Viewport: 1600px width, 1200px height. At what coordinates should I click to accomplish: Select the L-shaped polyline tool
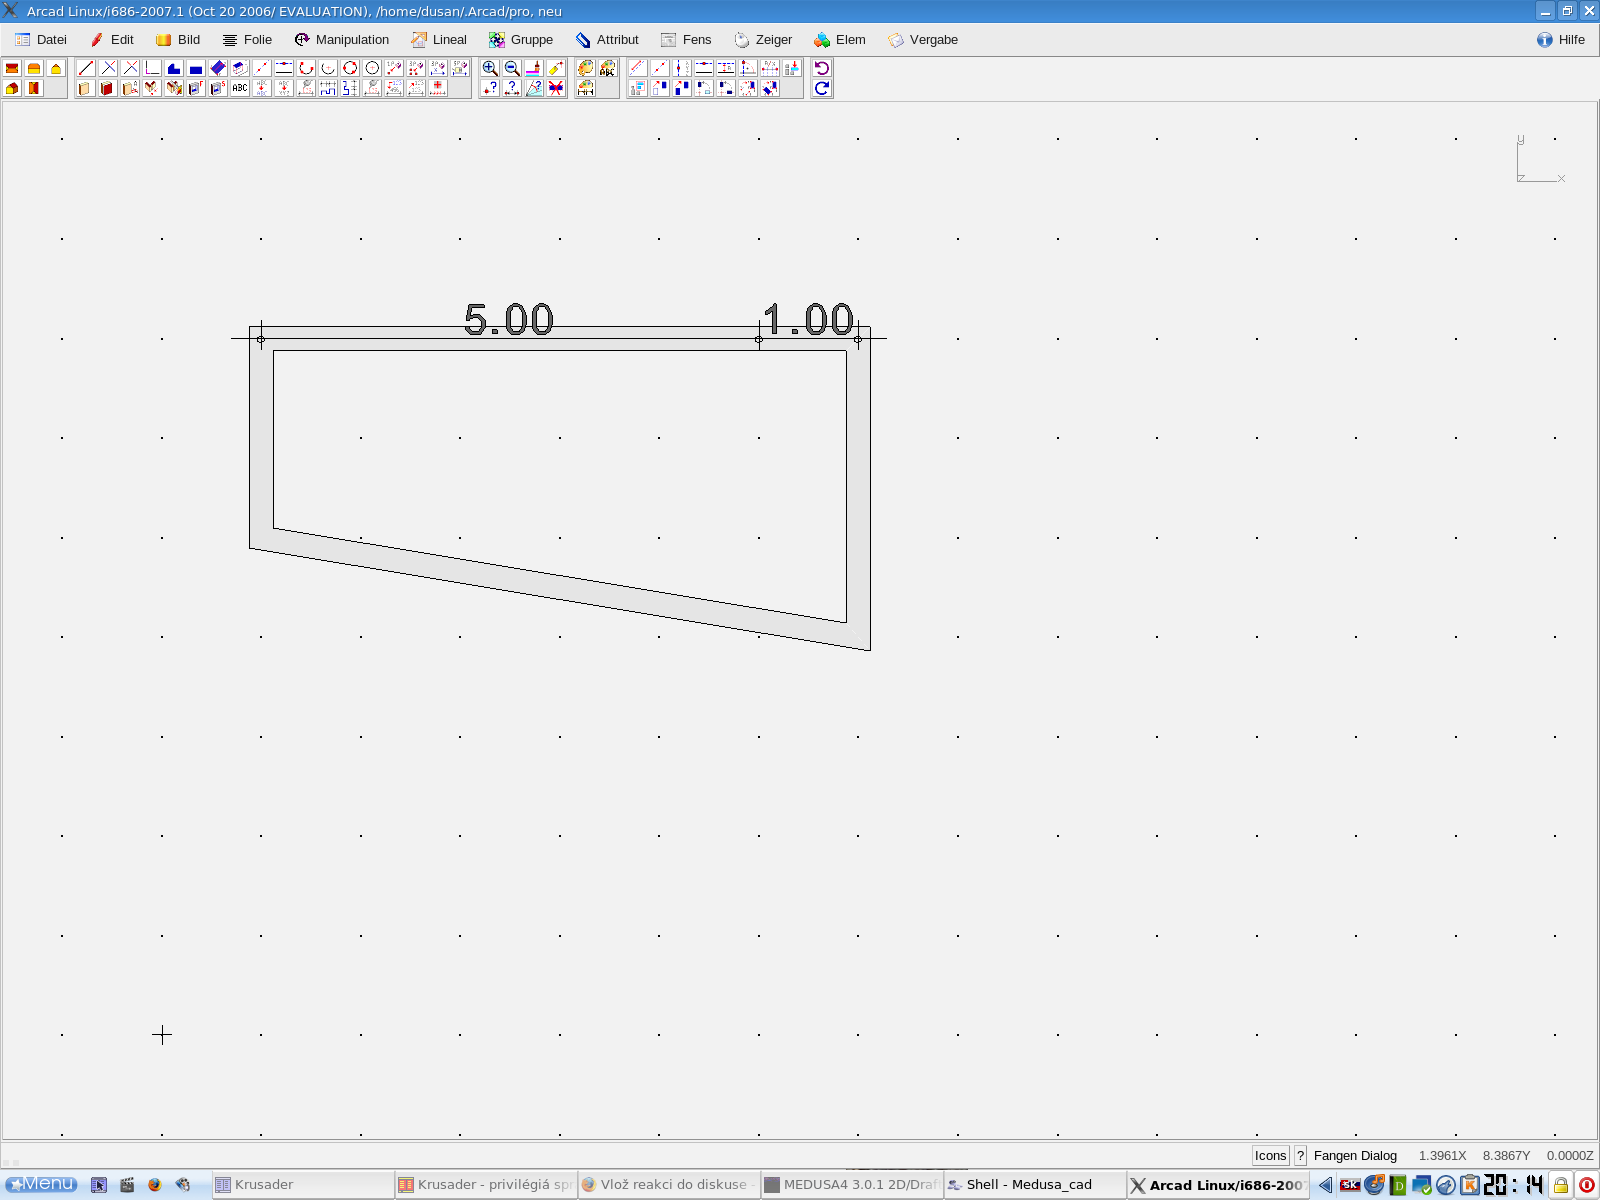(152, 68)
